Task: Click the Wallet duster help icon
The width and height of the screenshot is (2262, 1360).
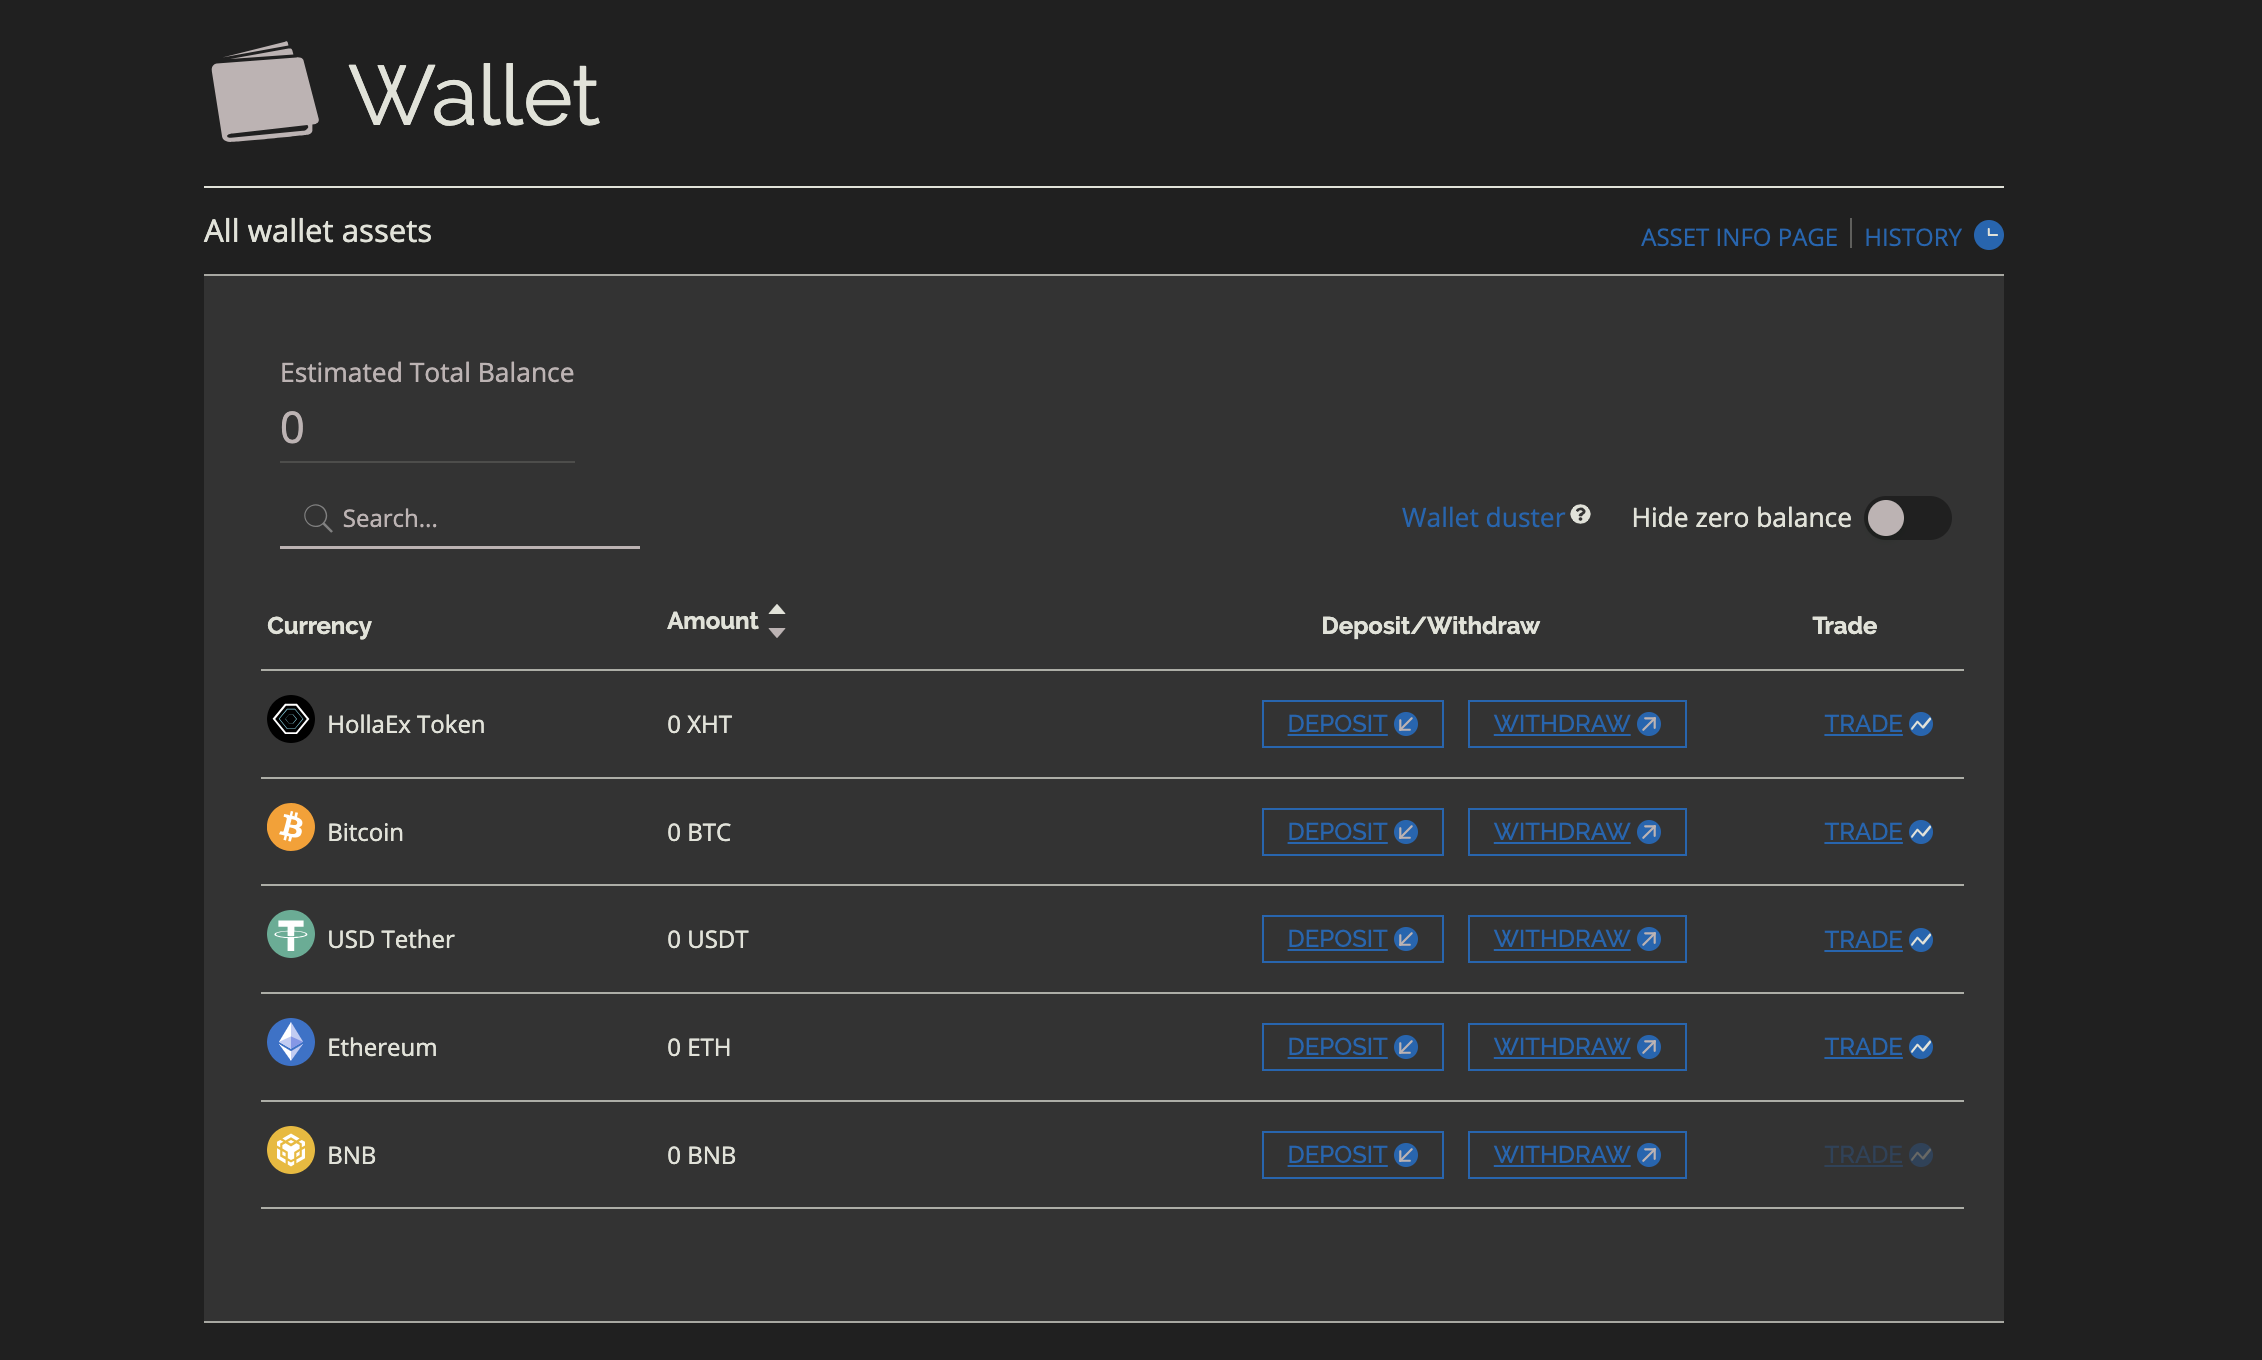Action: [1580, 514]
